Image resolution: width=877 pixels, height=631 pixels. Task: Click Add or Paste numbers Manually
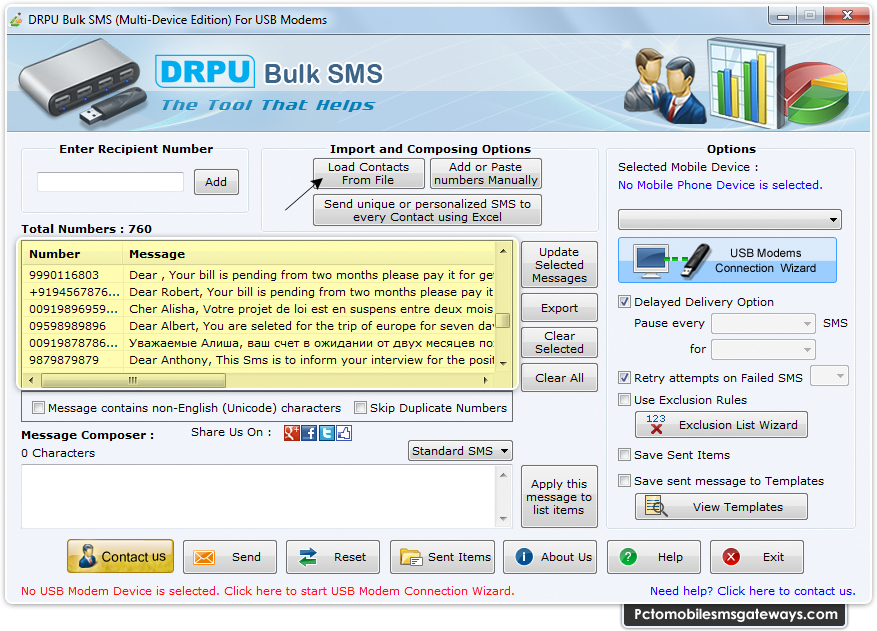point(485,173)
